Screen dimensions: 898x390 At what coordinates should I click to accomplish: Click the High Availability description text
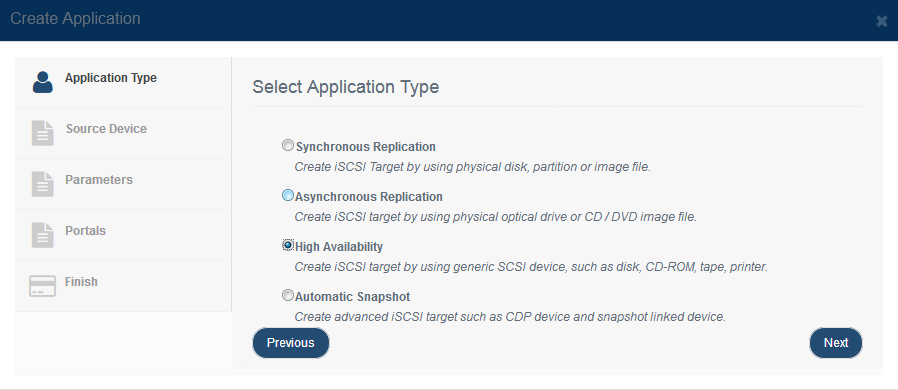[531, 267]
